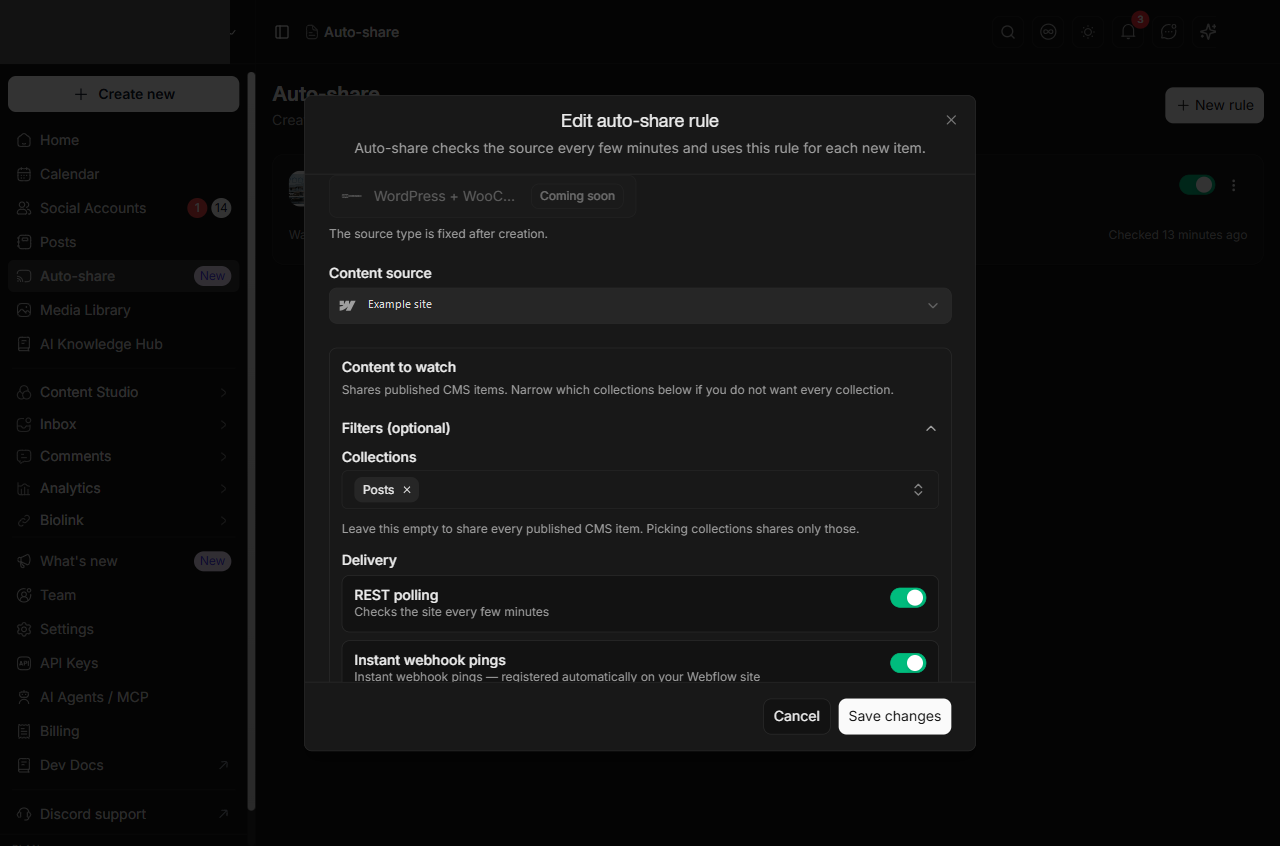The width and height of the screenshot is (1280, 846).
Task: Expand the Comments submenu
Action: [x=224, y=456]
